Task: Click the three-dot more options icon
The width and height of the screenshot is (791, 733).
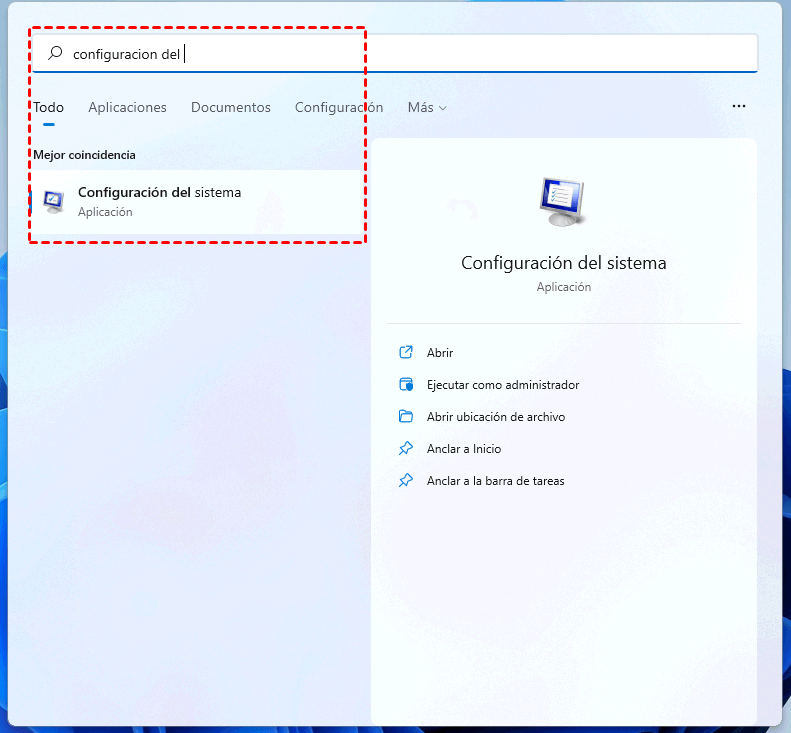Action: pos(739,106)
